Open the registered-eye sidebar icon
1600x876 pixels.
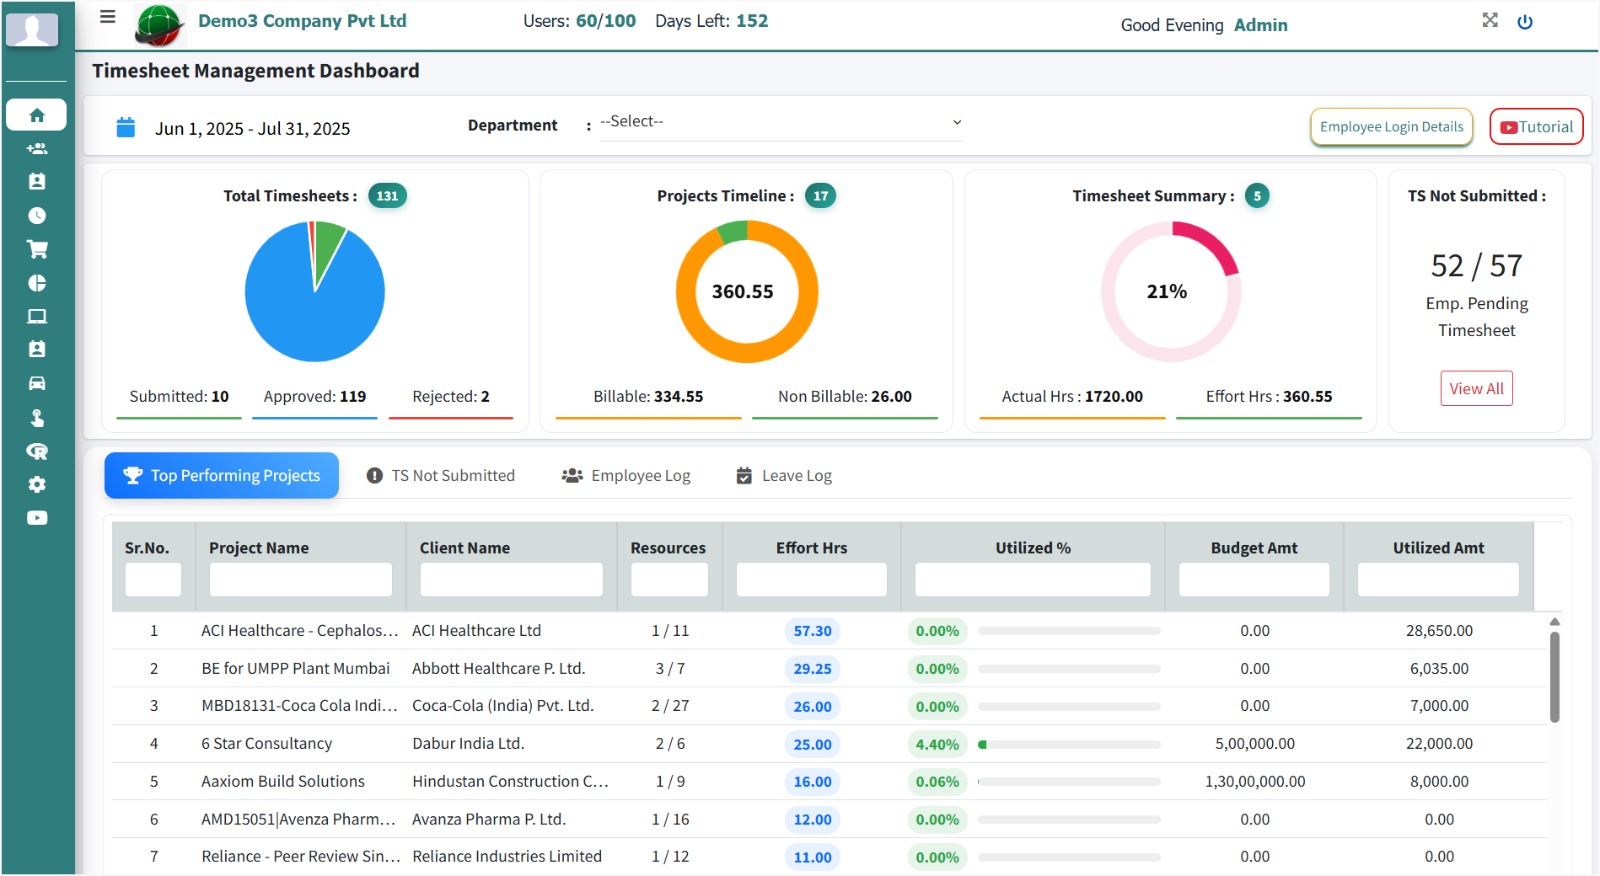(x=37, y=451)
